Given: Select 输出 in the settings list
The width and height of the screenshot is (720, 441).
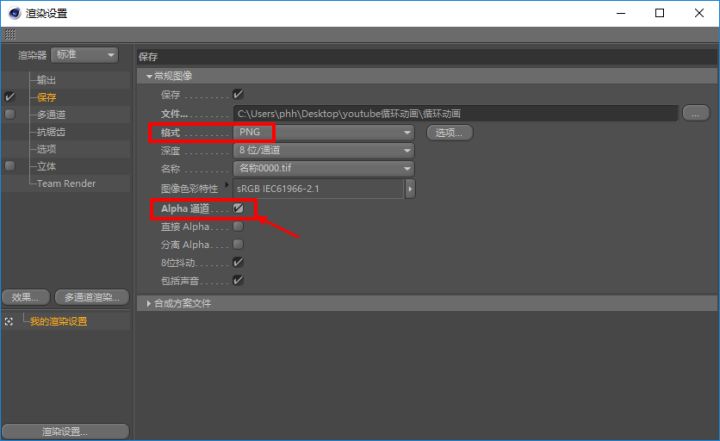Looking at the screenshot, I should coord(47,80).
